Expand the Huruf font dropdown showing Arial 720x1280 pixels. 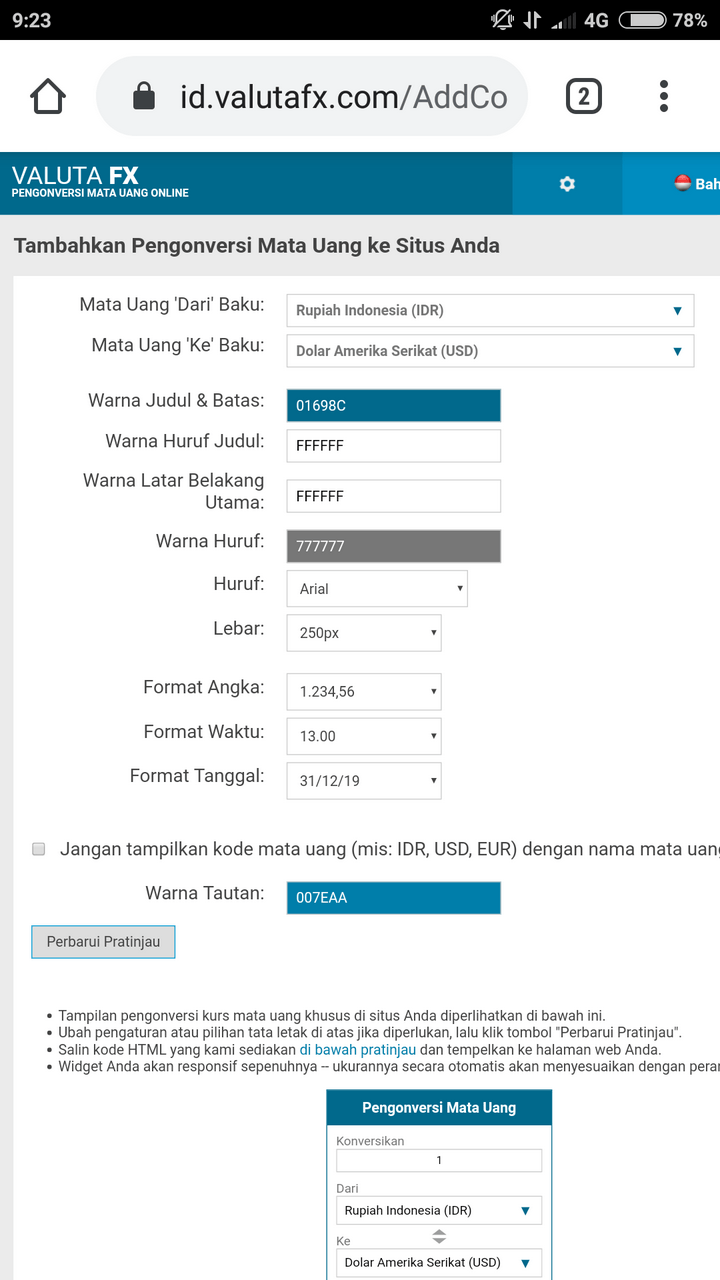coord(377,589)
